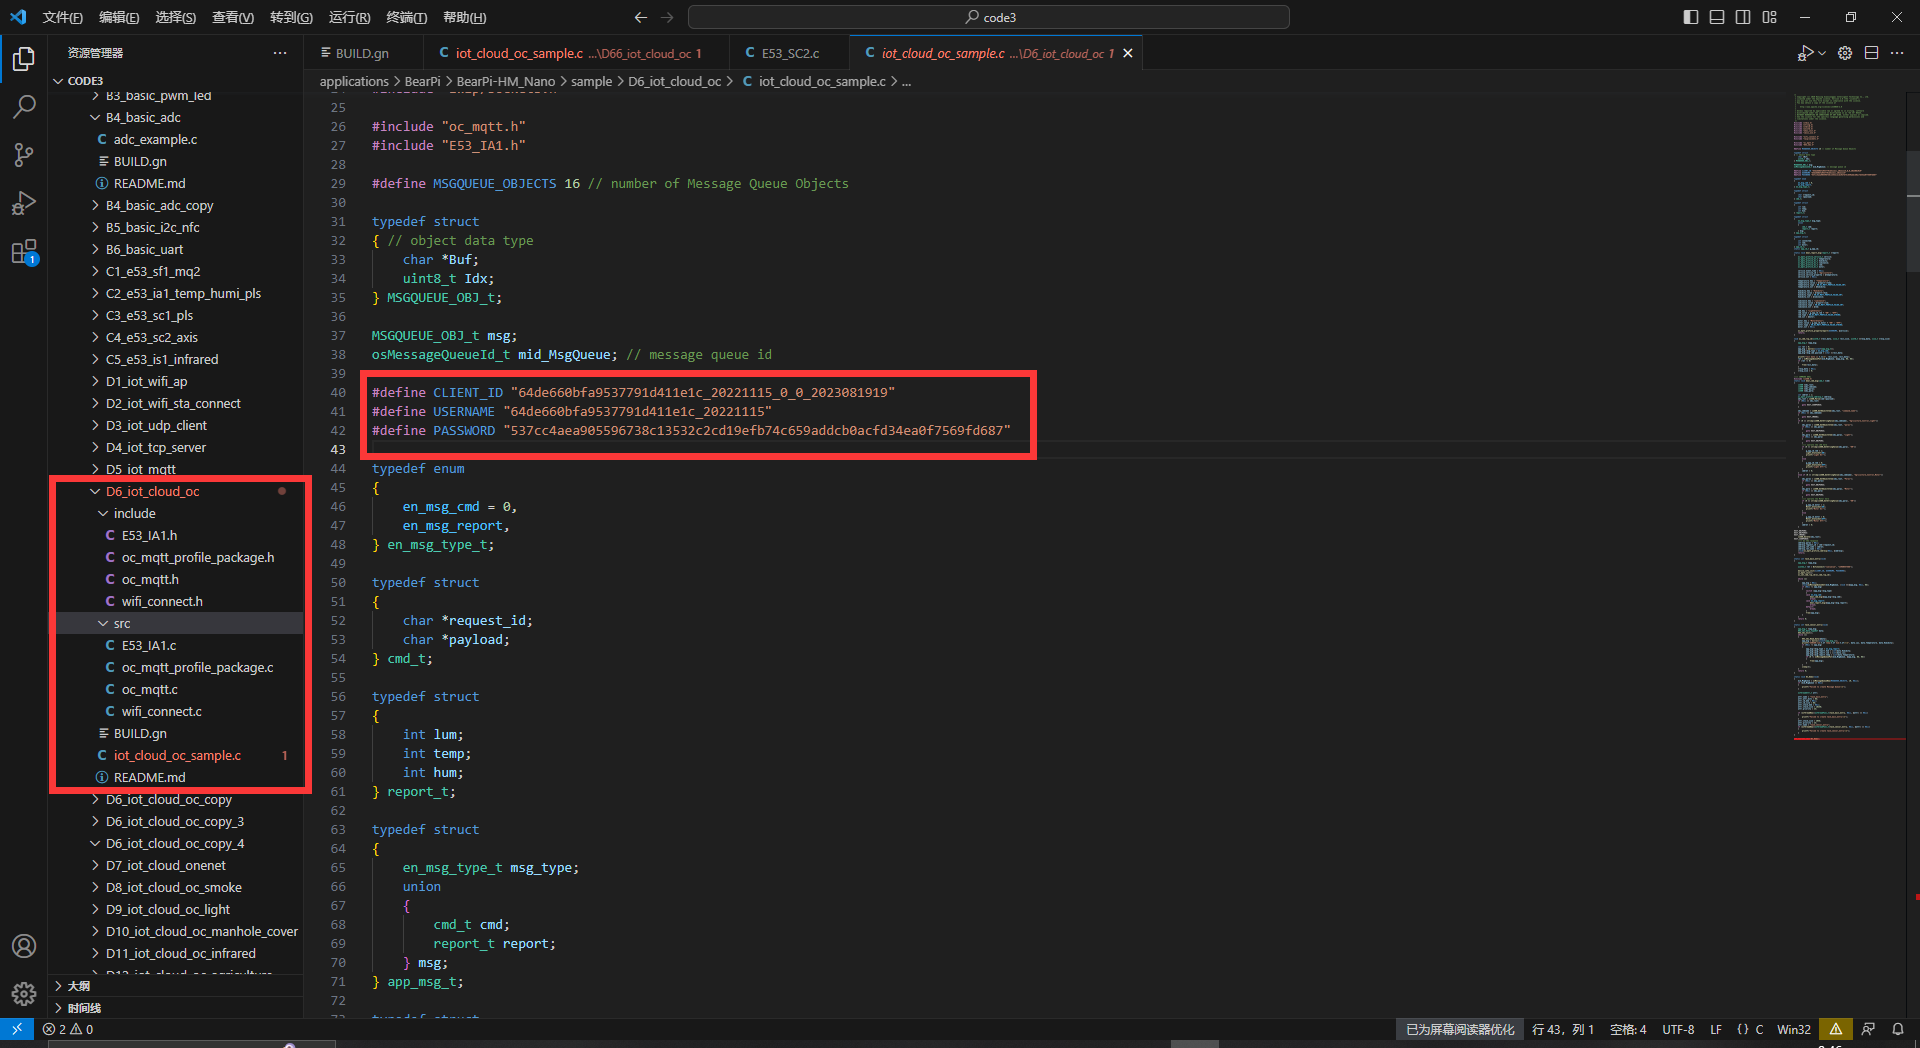1920x1048 pixels.
Task: Change indentation via 空格: 4
Action: [1628, 1029]
